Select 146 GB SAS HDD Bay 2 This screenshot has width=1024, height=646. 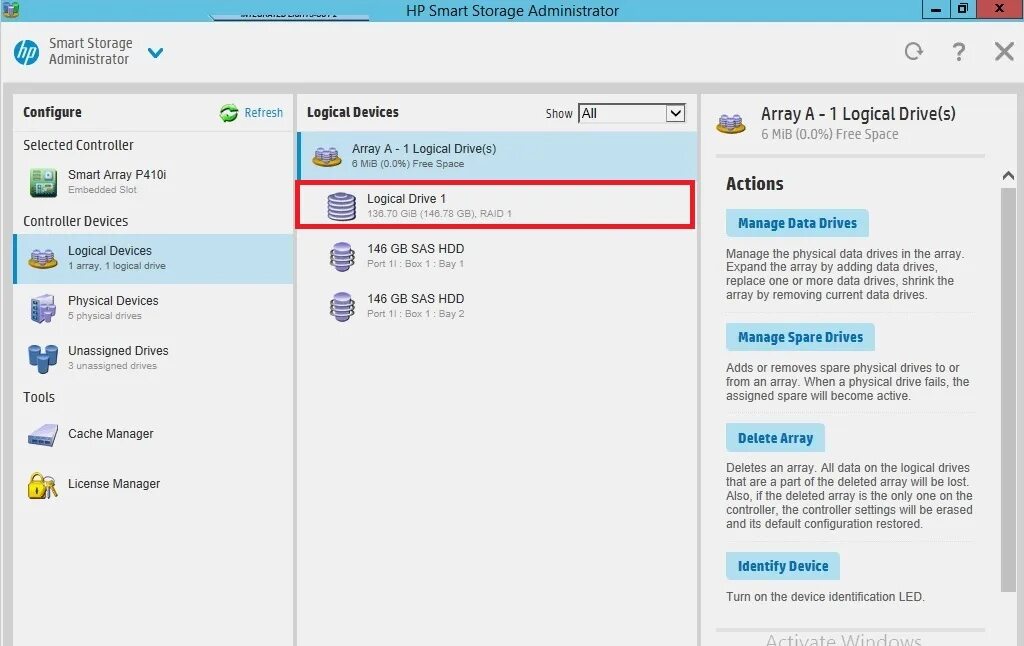click(497, 306)
